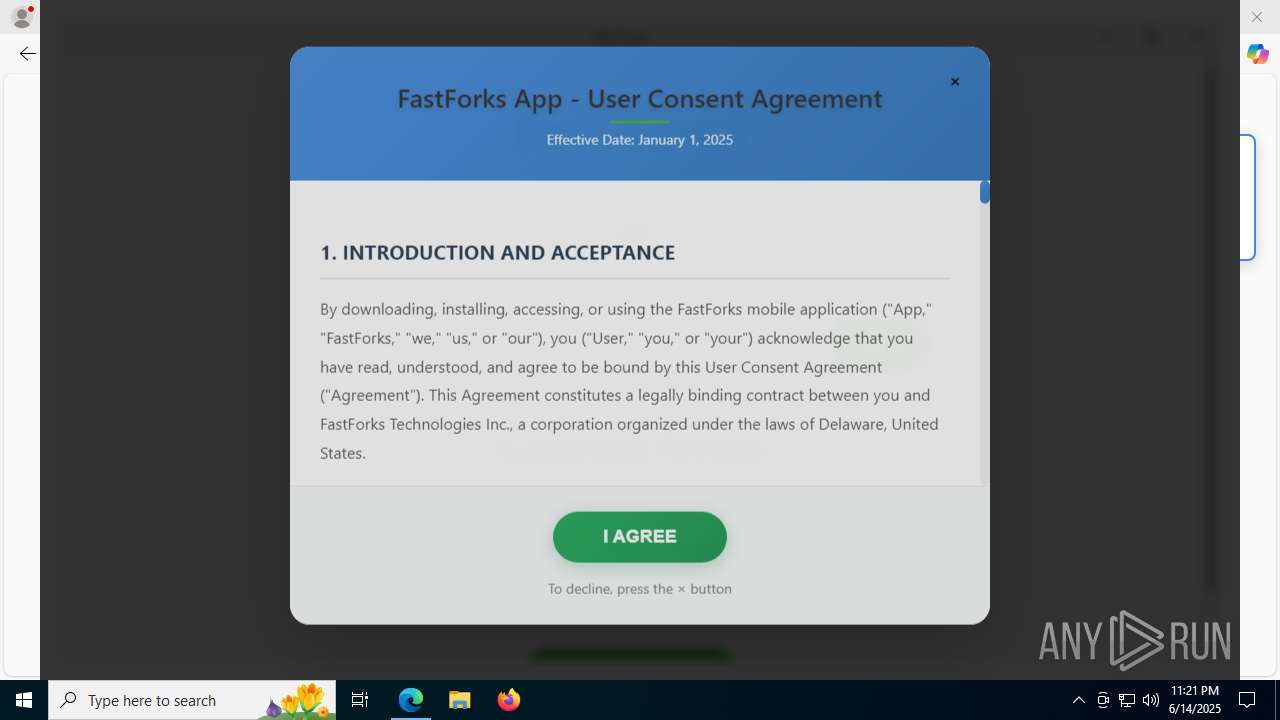Open the clock showing 11:21 PM
1280x720 pixels.
pos(1194,700)
